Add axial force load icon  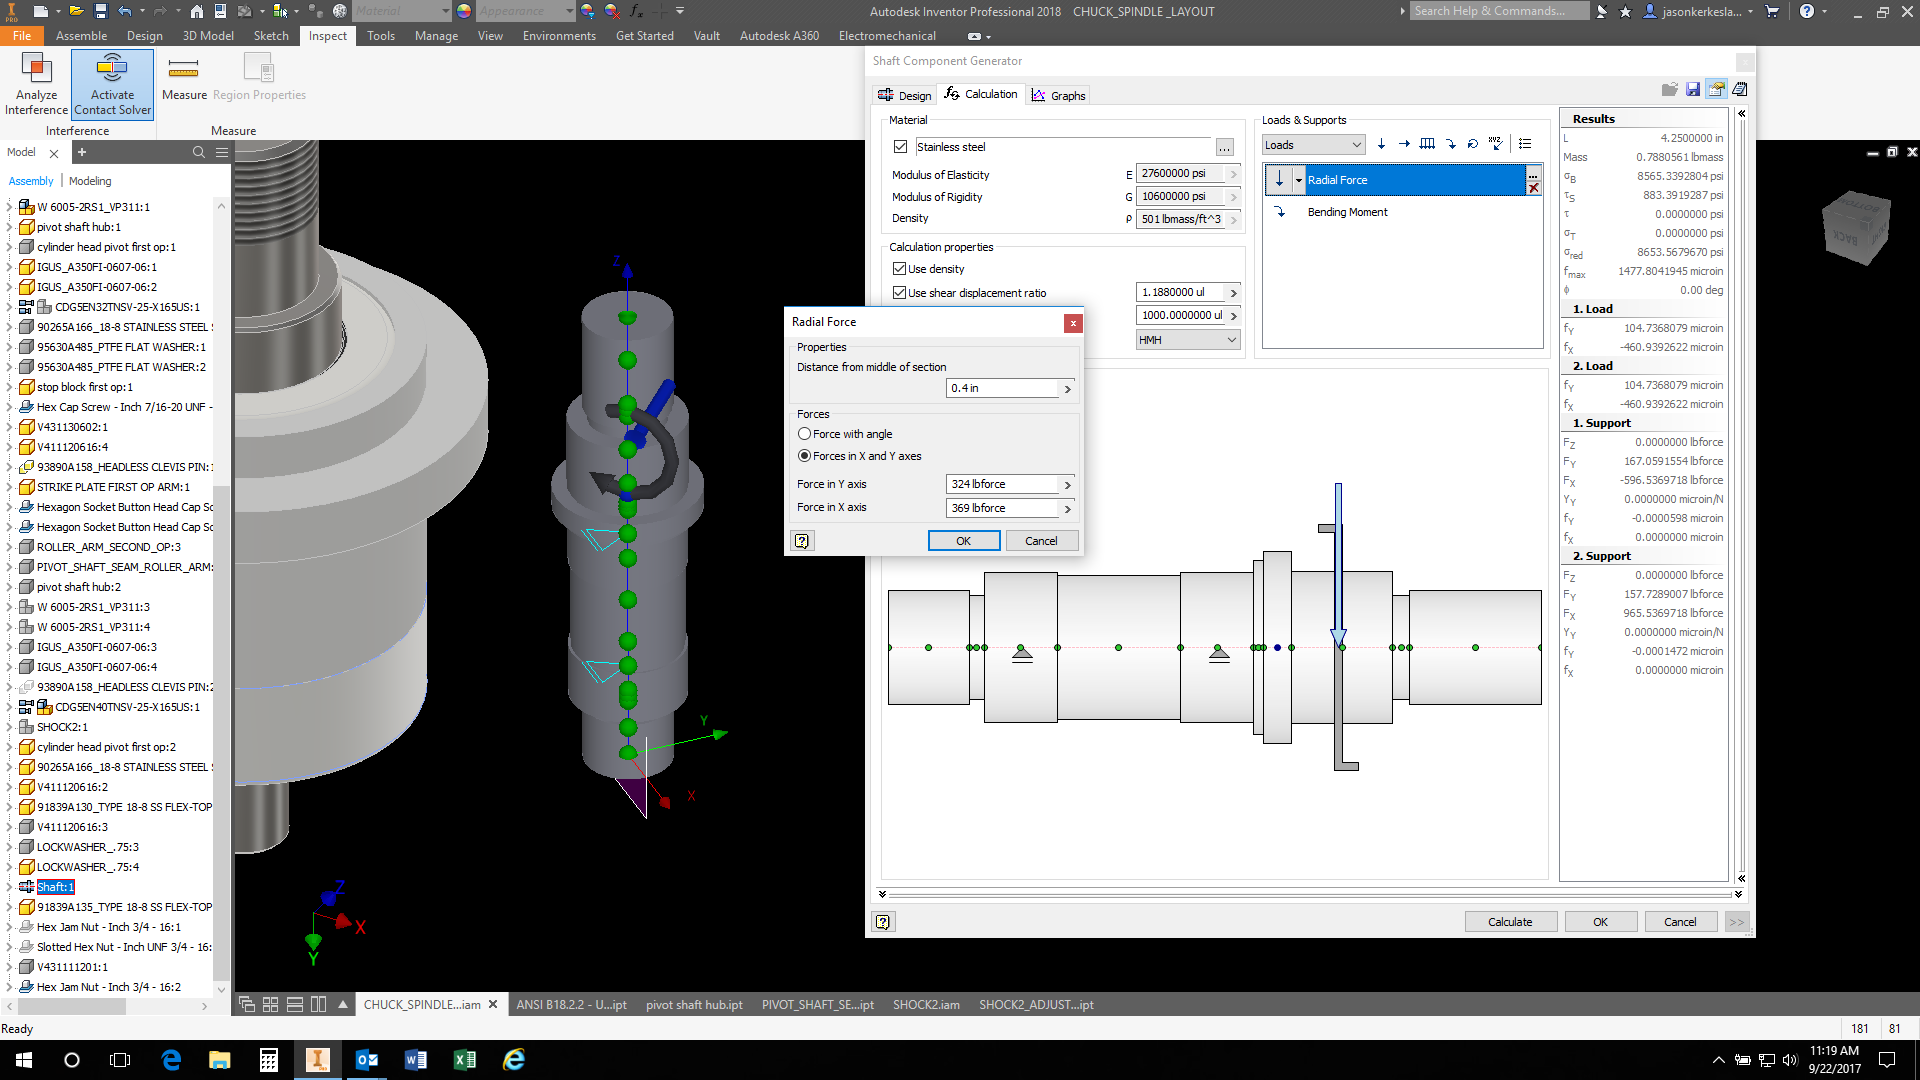point(1404,144)
